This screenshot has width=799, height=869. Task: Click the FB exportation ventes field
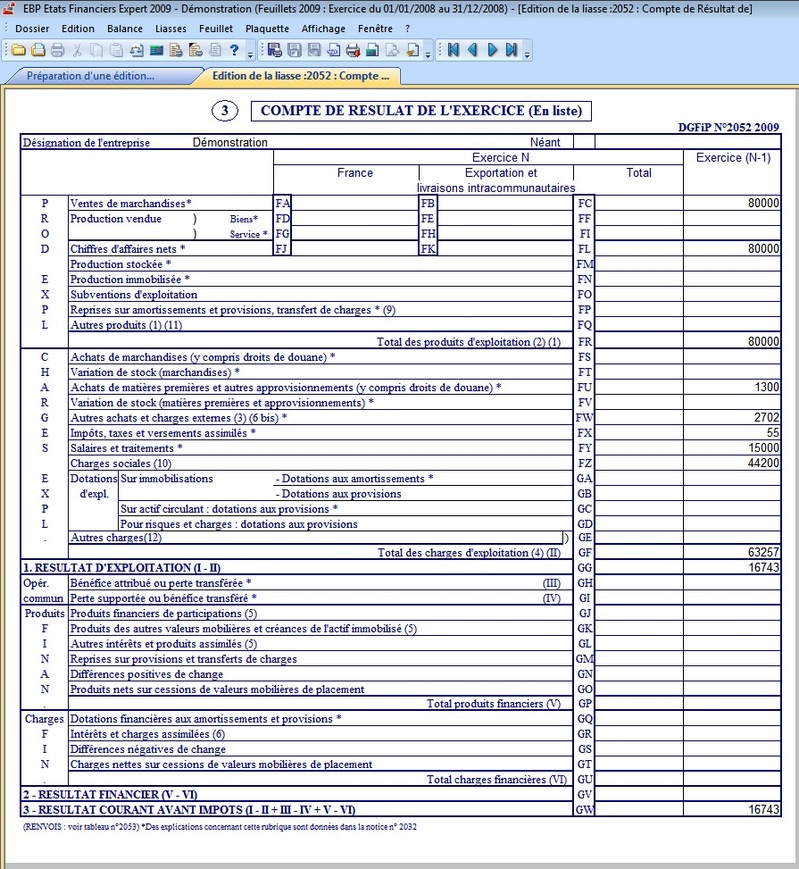click(505, 203)
